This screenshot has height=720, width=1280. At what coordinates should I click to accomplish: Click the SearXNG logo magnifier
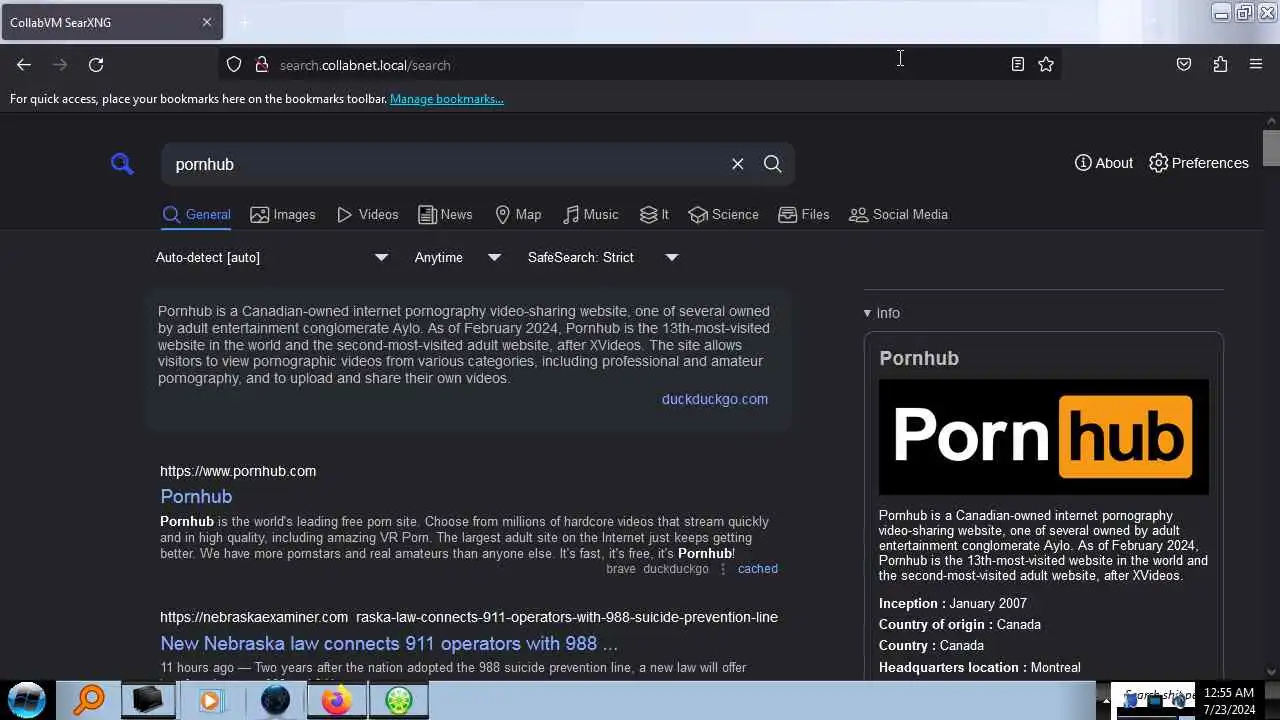tap(122, 163)
